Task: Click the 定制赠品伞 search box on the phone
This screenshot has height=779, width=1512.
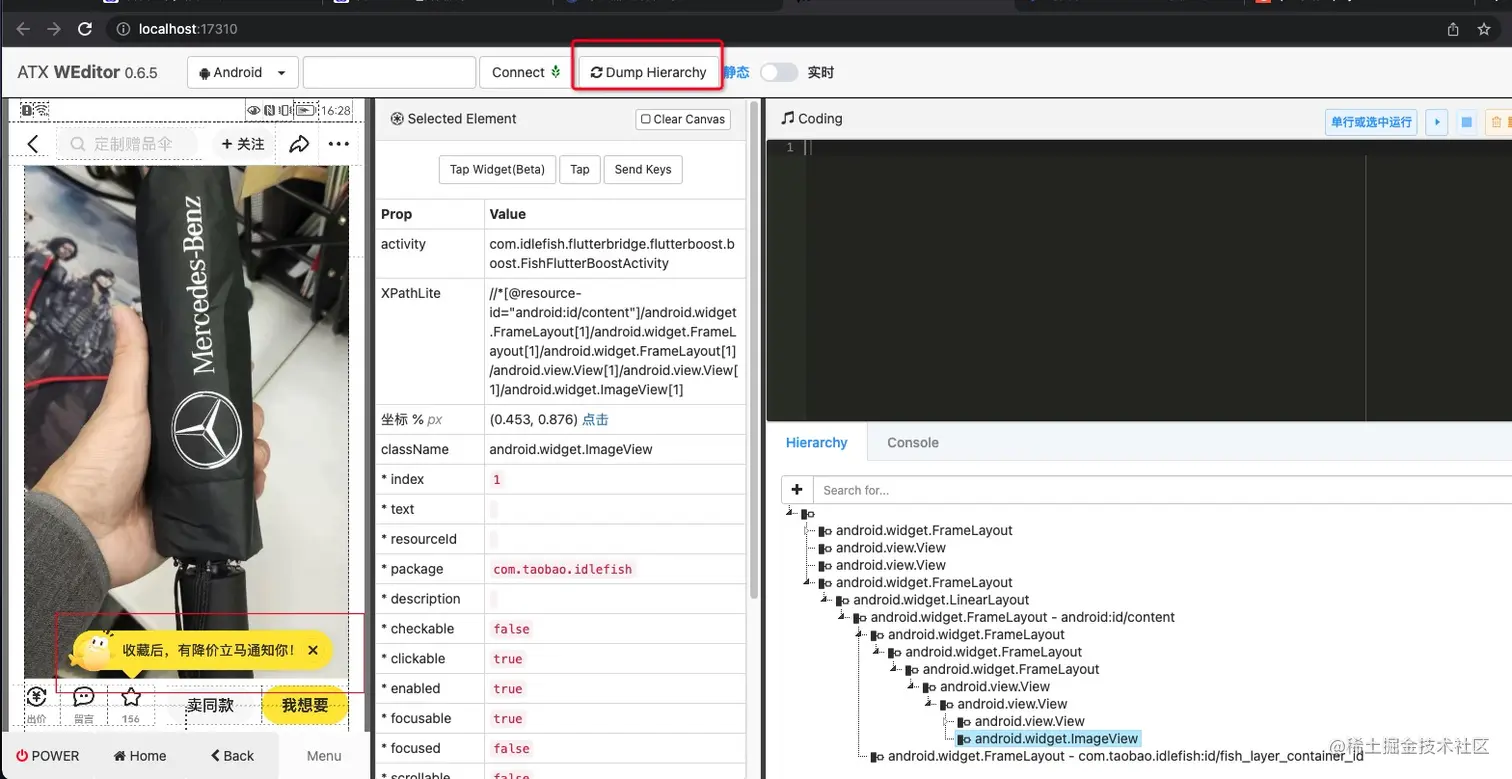Action: pyautogui.click(x=126, y=144)
